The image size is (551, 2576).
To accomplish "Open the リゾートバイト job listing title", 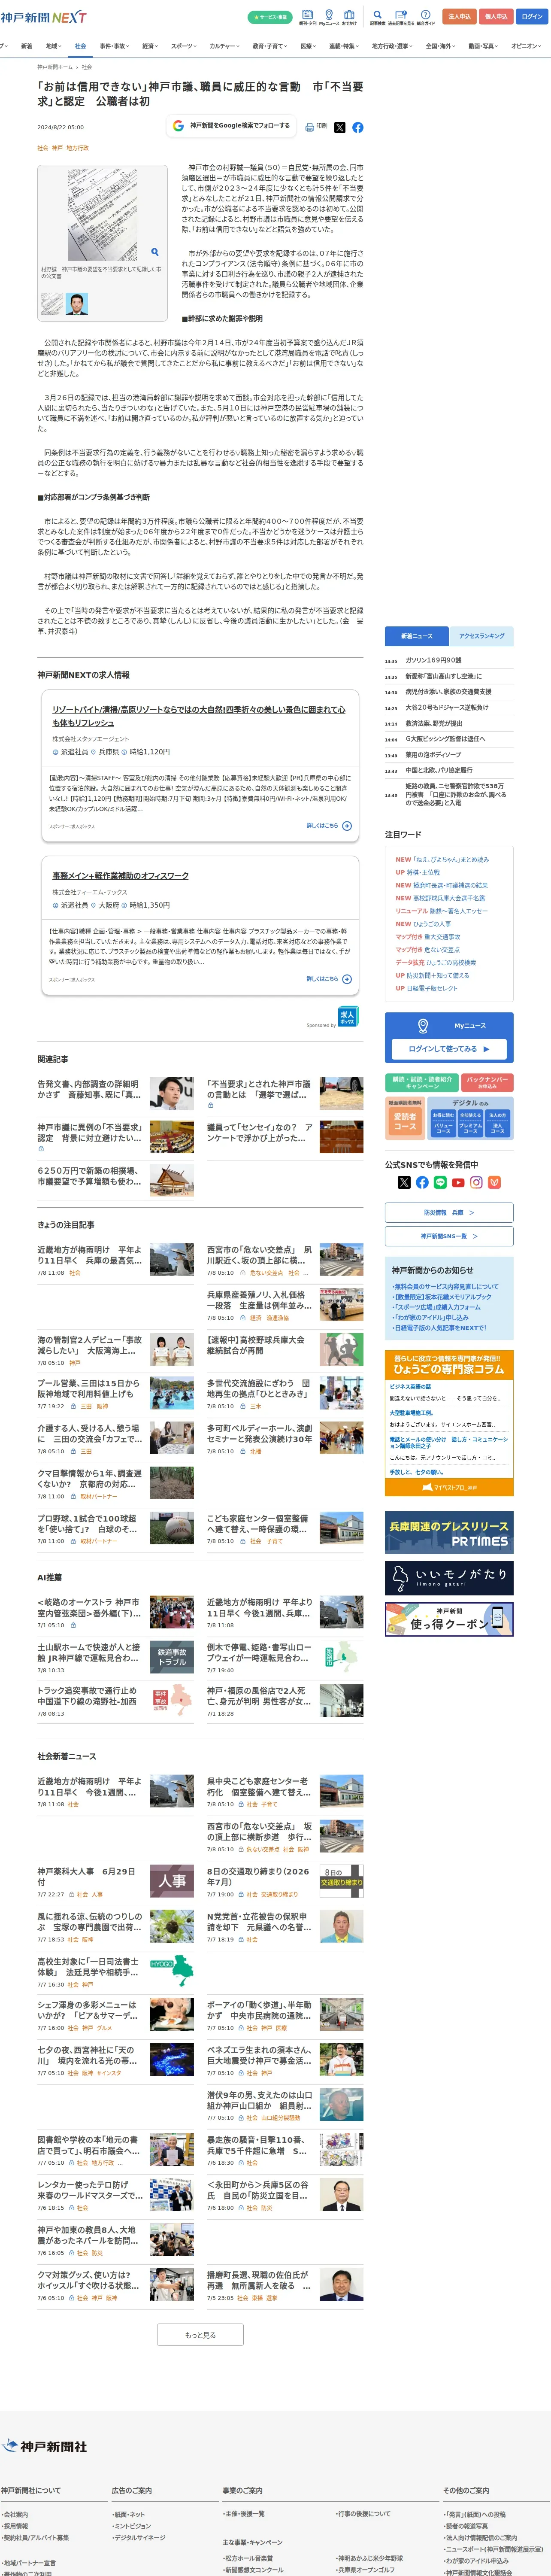I will pos(199,716).
